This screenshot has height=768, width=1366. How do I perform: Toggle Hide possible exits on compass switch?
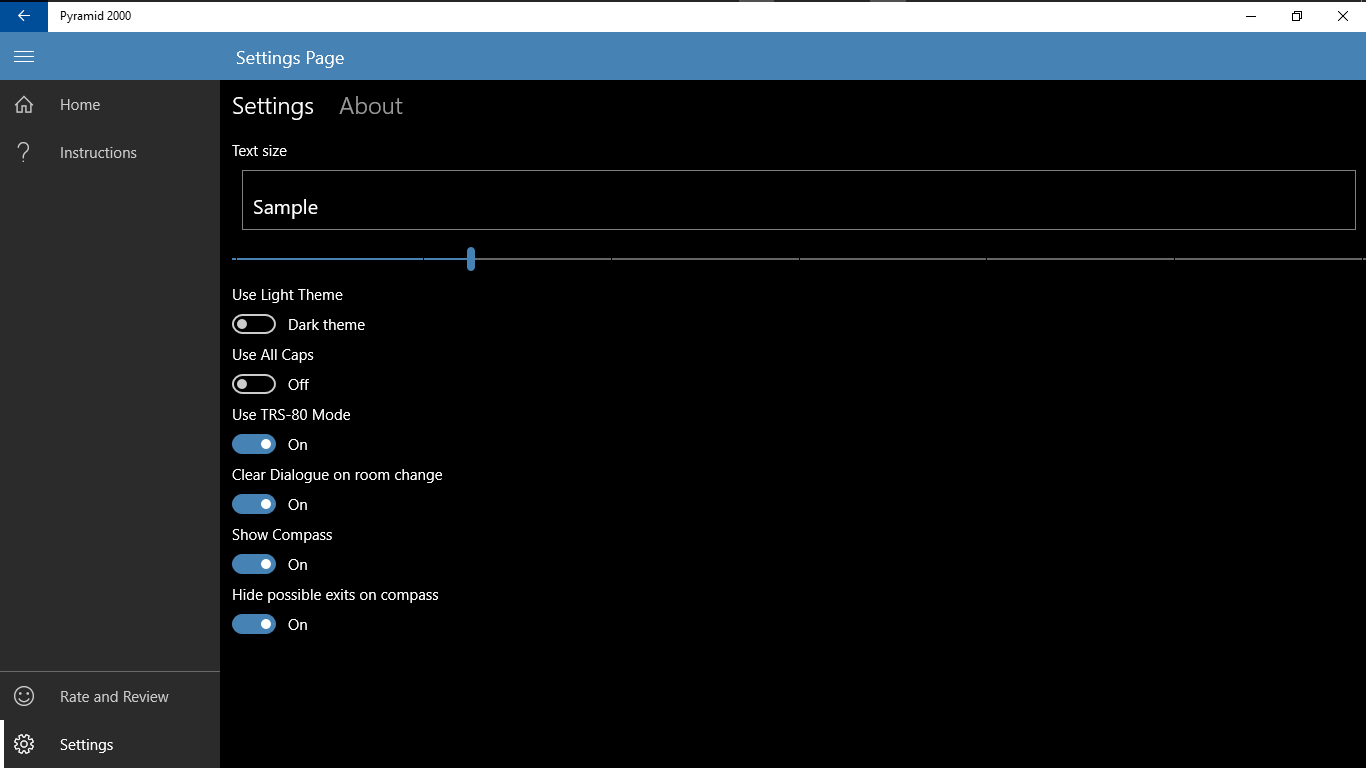coord(254,624)
